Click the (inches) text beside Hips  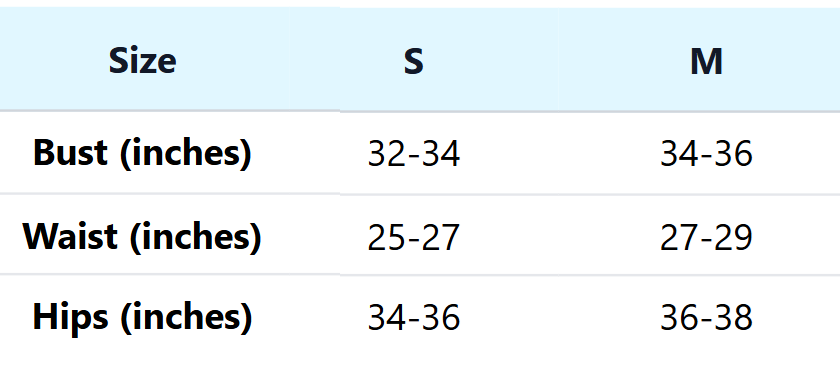point(186,317)
